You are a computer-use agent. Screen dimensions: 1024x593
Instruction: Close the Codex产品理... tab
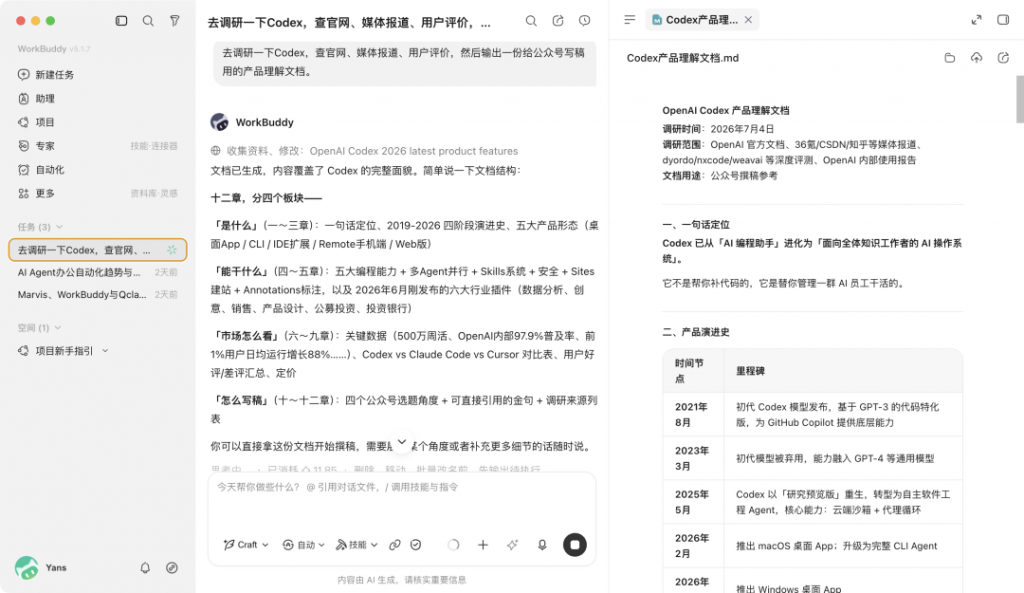pyautogui.click(x=748, y=20)
